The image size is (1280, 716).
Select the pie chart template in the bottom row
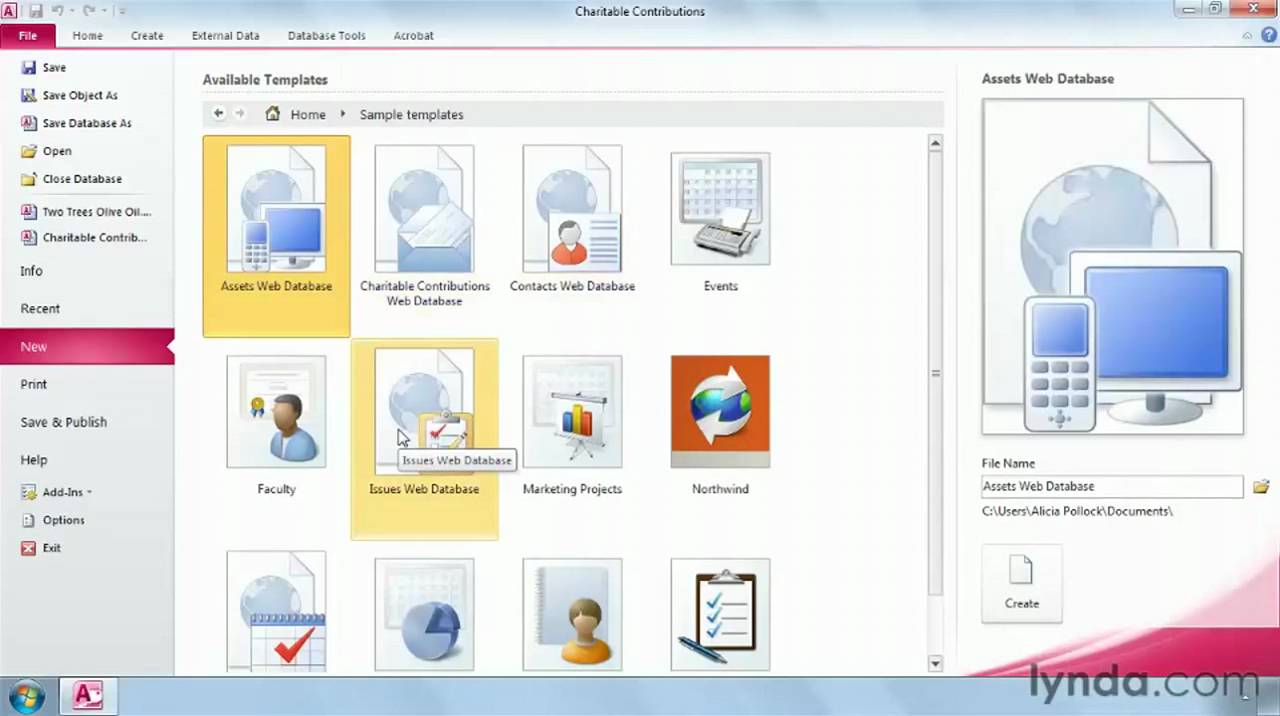coord(424,614)
